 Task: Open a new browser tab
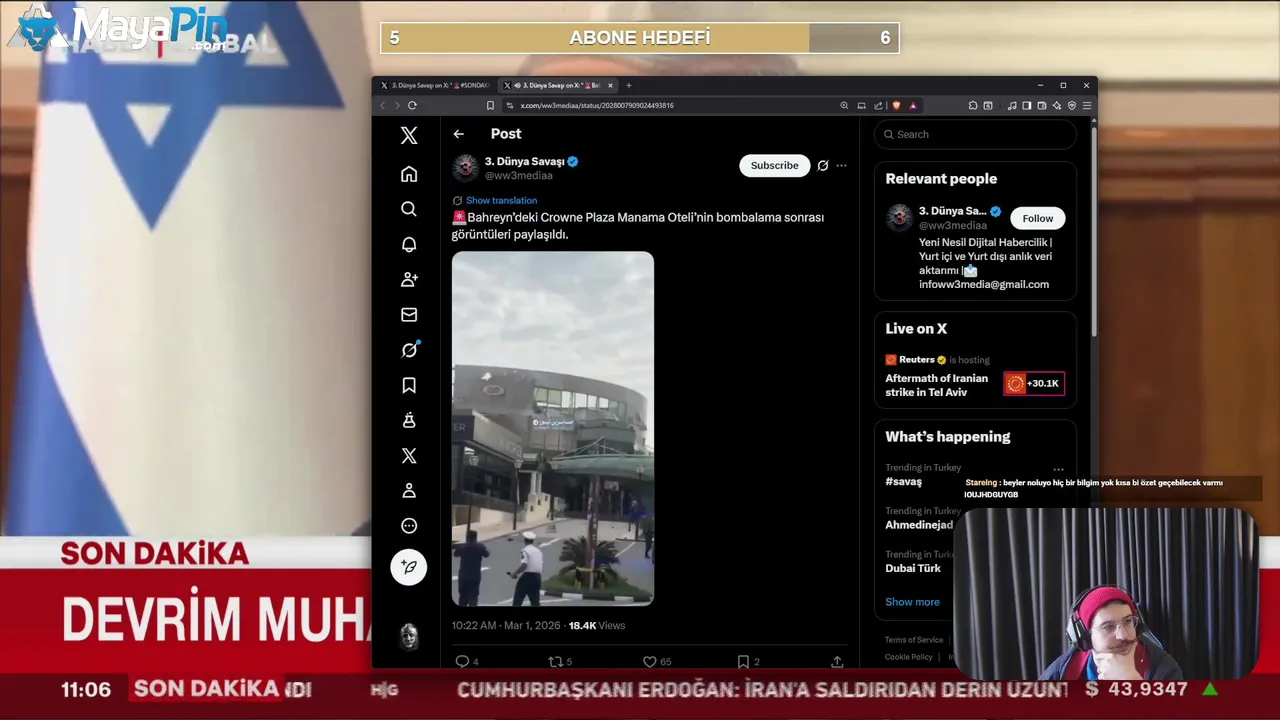tap(629, 85)
